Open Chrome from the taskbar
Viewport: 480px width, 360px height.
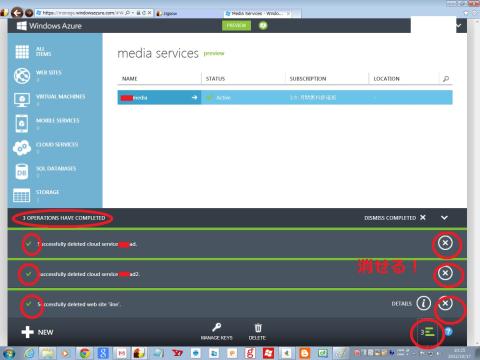[x=85, y=353]
